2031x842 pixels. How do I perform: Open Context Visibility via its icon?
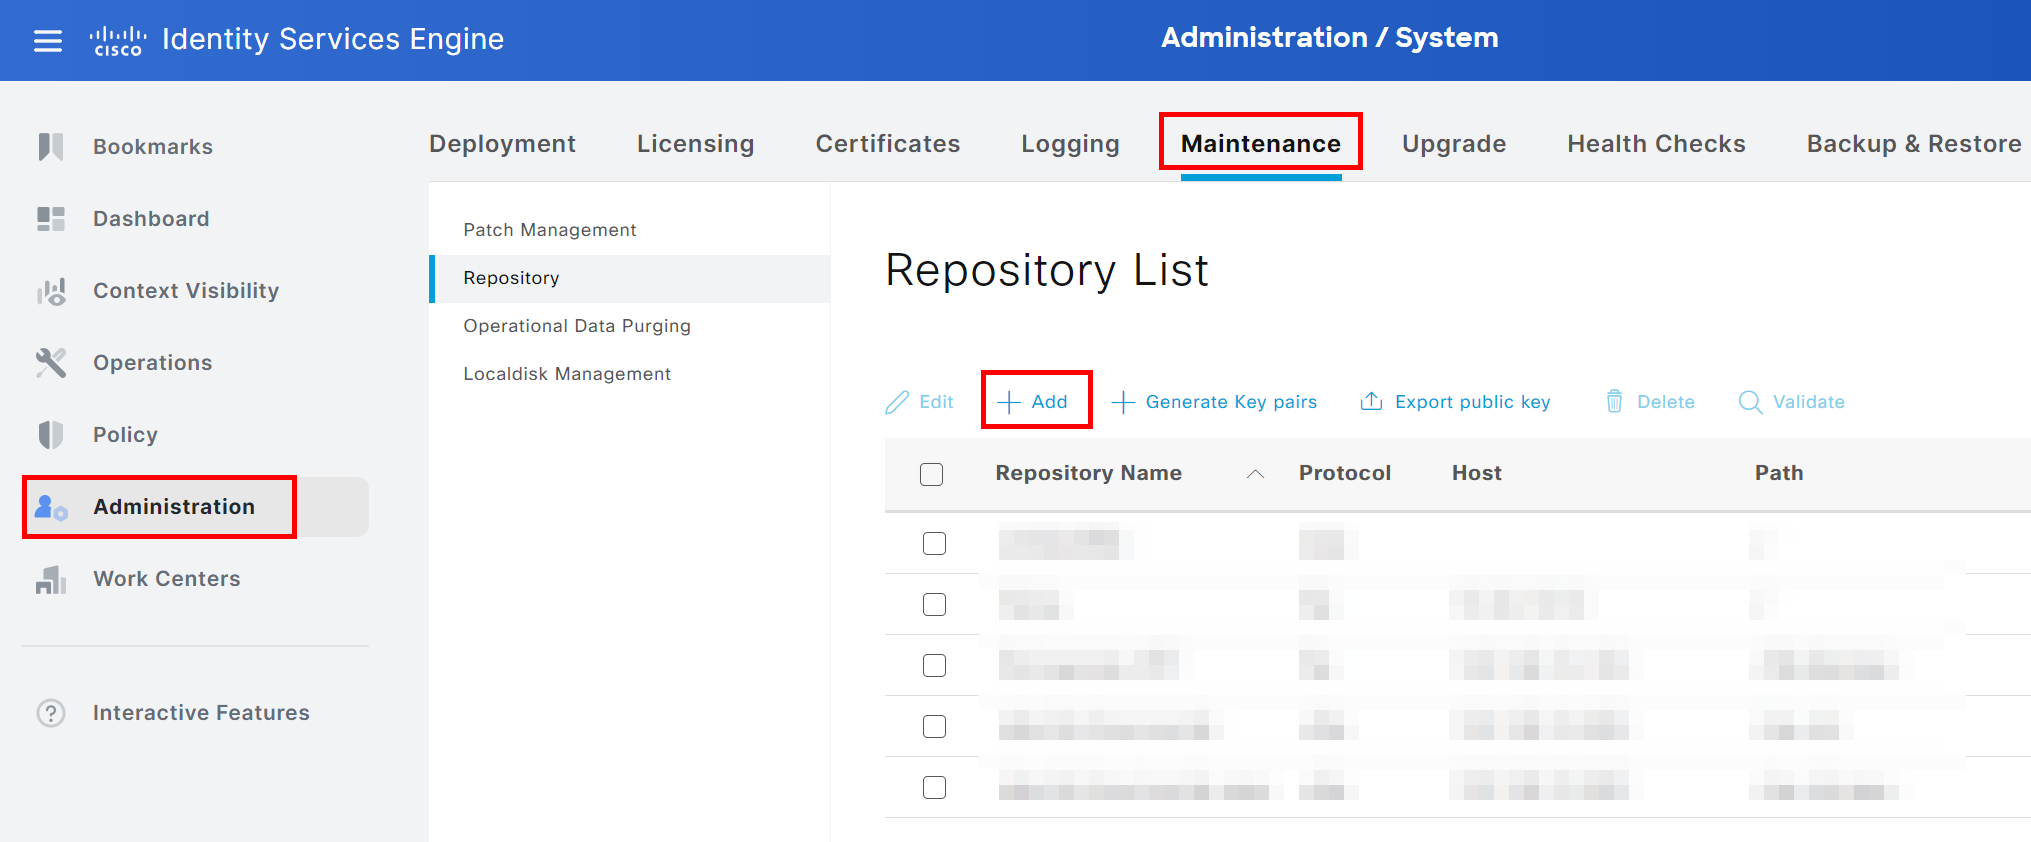click(x=51, y=291)
